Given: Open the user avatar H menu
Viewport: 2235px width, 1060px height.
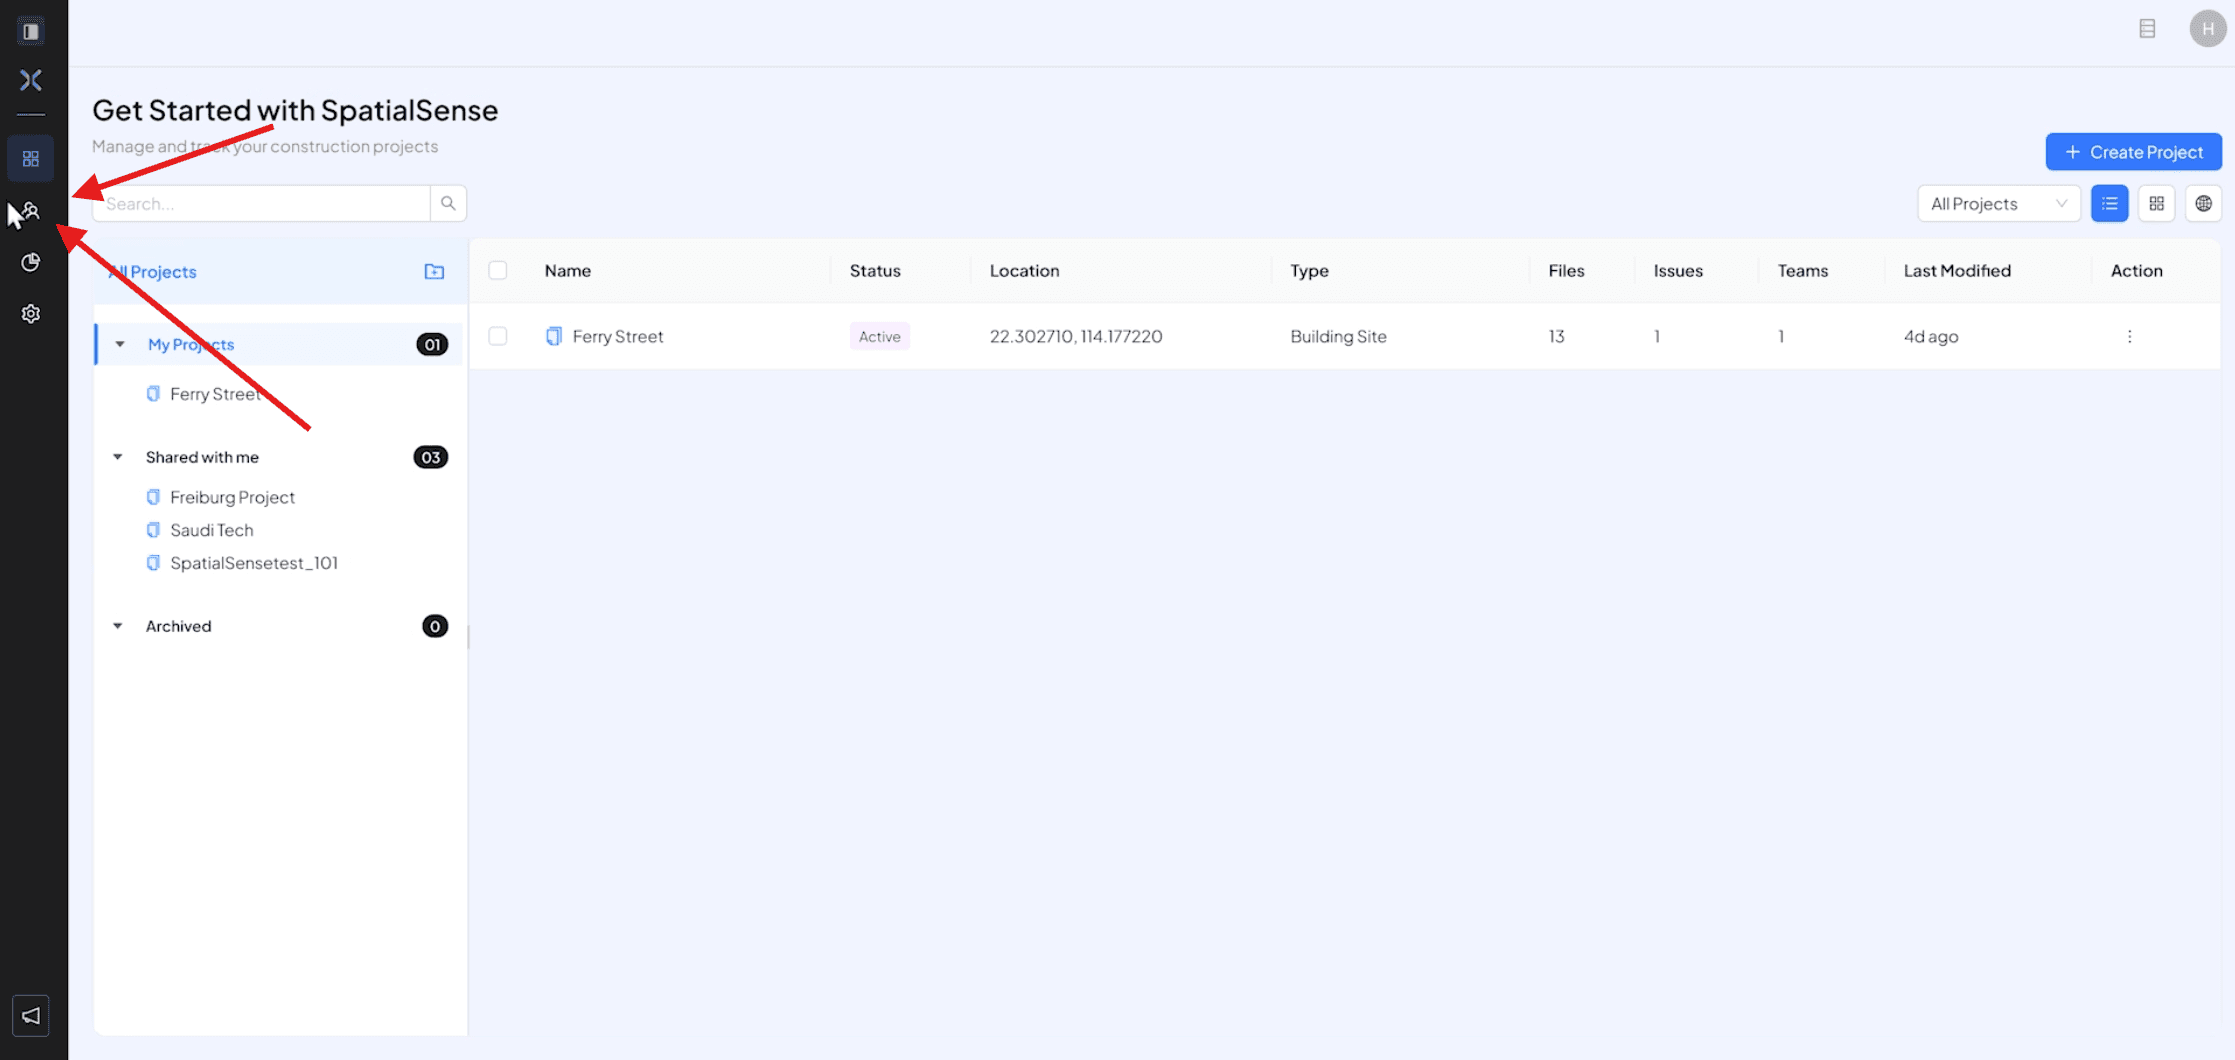Looking at the screenshot, I should click(2207, 29).
